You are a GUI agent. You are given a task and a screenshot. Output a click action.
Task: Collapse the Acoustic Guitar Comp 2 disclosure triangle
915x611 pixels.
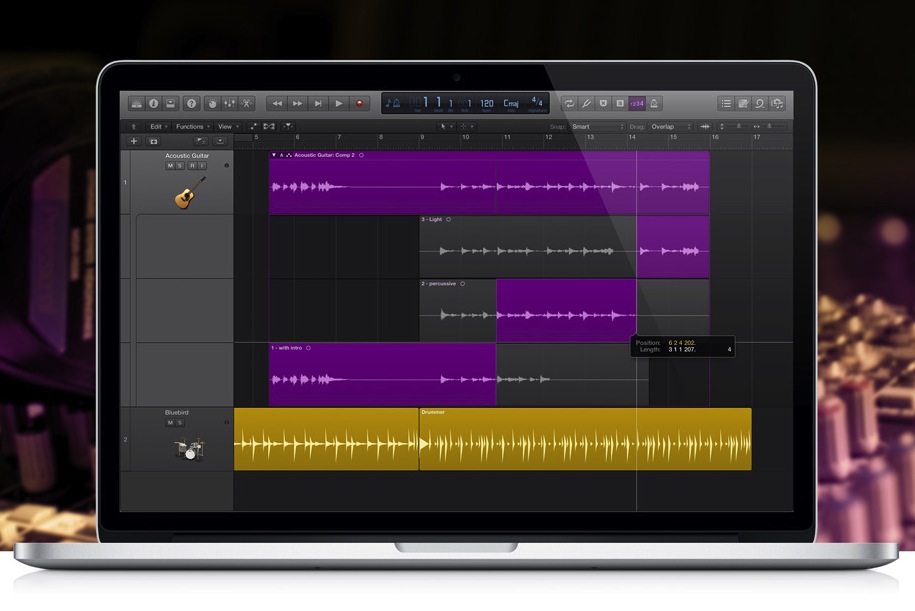point(272,156)
